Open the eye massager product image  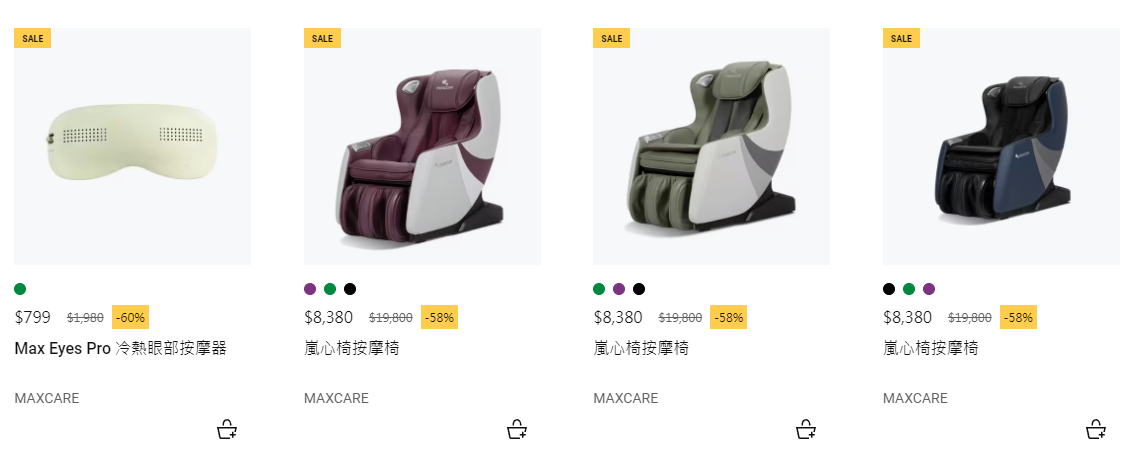point(133,146)
